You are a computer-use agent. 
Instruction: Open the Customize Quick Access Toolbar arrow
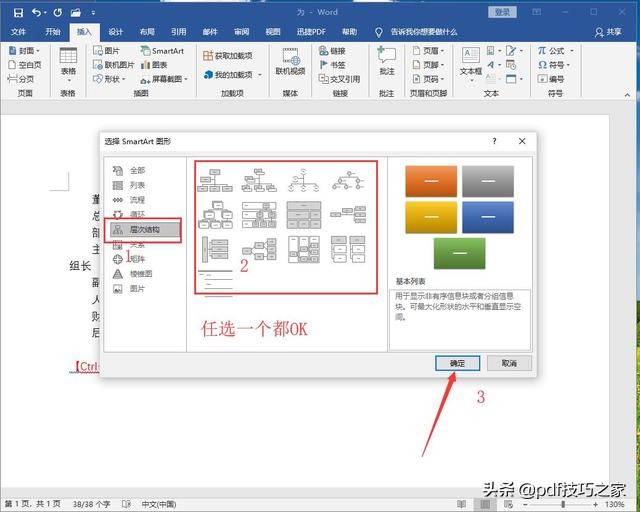93,13
